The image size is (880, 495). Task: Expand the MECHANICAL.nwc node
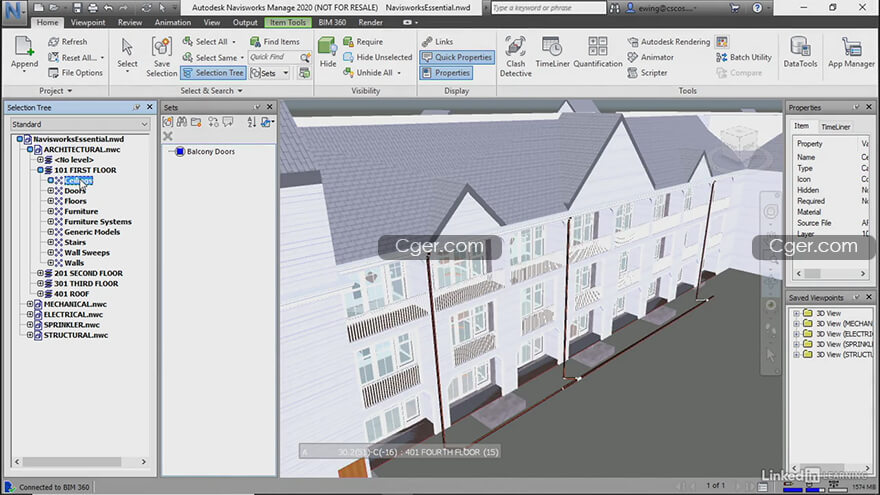pos(30,304)
